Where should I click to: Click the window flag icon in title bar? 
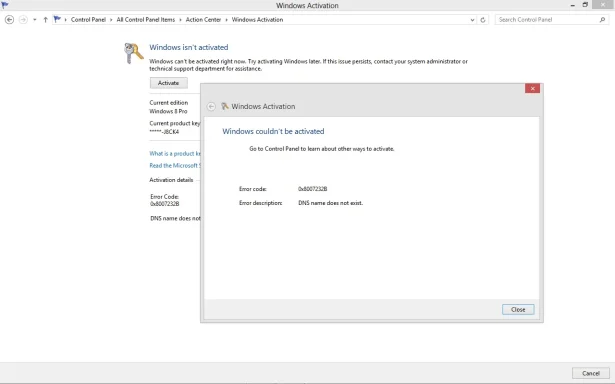point(5,5)
